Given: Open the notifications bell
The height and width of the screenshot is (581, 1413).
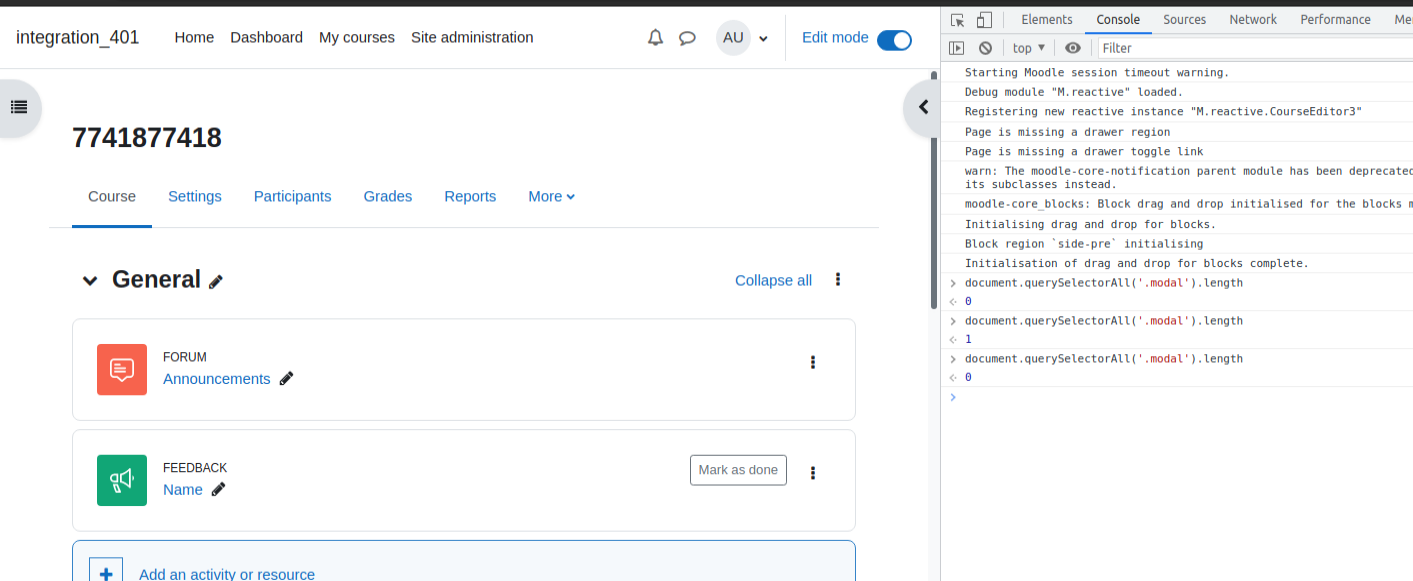Looking at the screenshot, I should coord(655,38).
